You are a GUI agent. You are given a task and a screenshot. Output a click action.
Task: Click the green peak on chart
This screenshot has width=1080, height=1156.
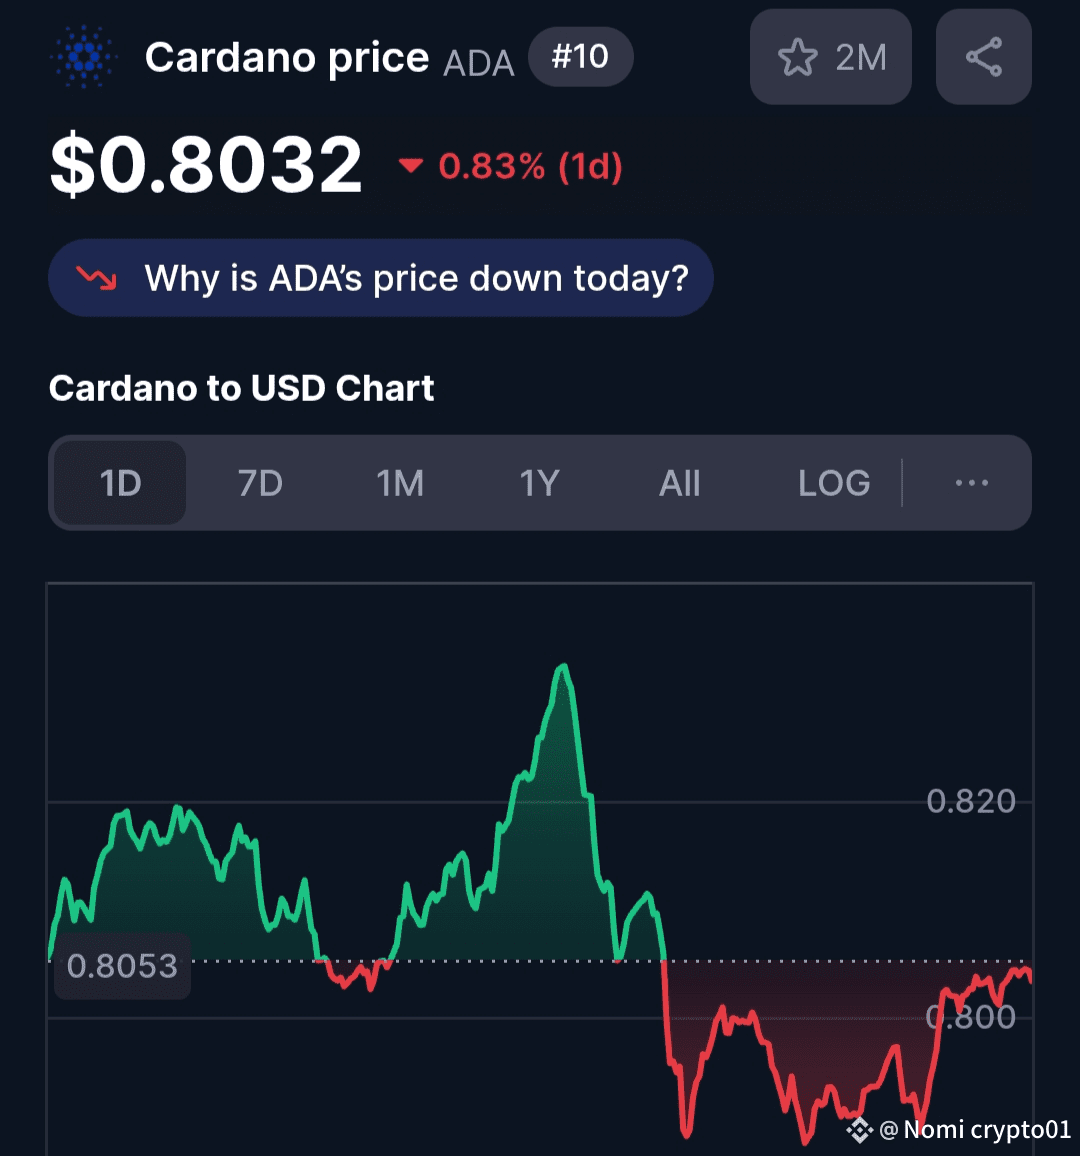tap(564, 667)
